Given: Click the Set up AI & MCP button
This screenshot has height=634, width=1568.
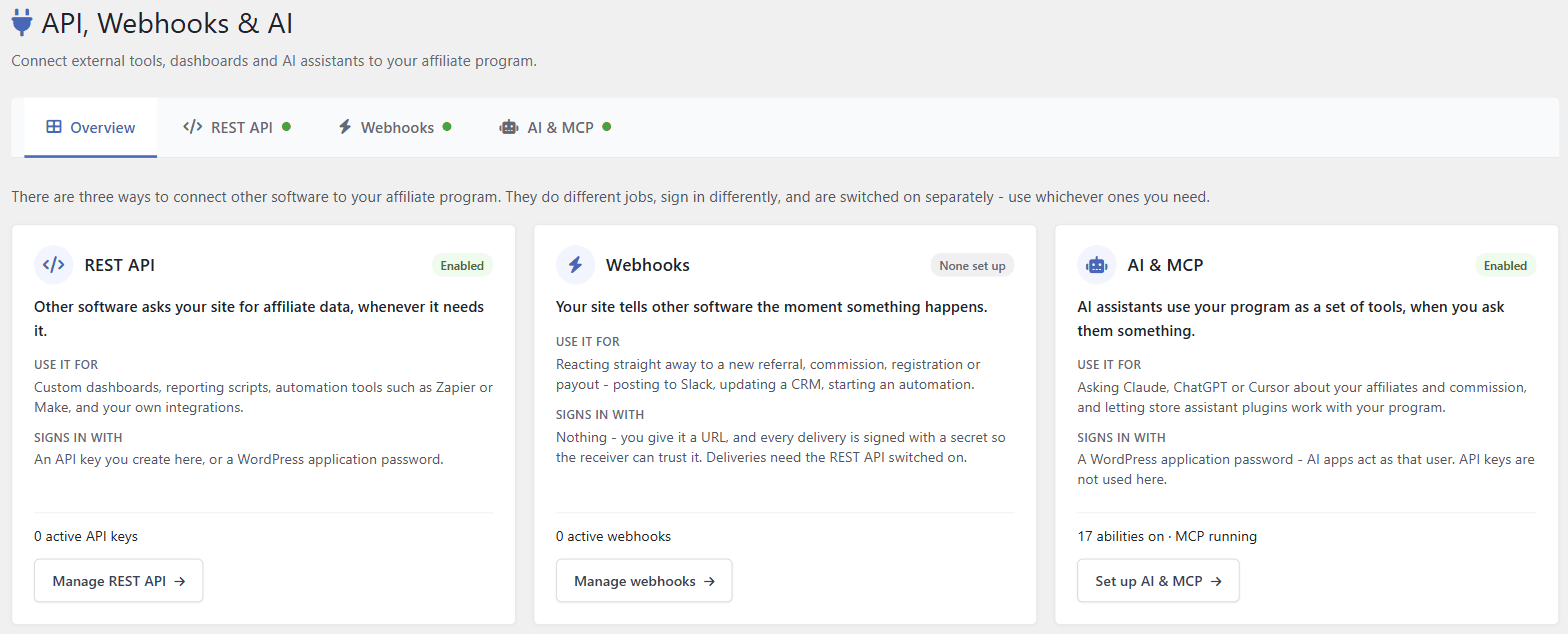Looking at the screenshot, I should (x=1158, y=580).
